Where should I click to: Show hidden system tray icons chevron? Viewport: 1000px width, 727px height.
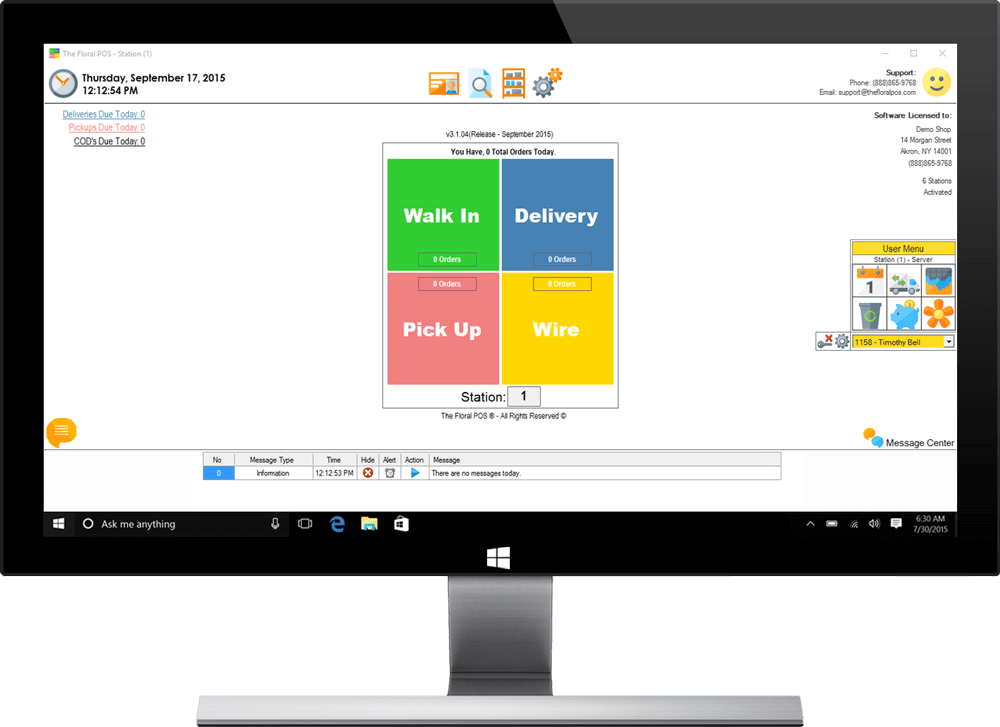pos(810,524)
